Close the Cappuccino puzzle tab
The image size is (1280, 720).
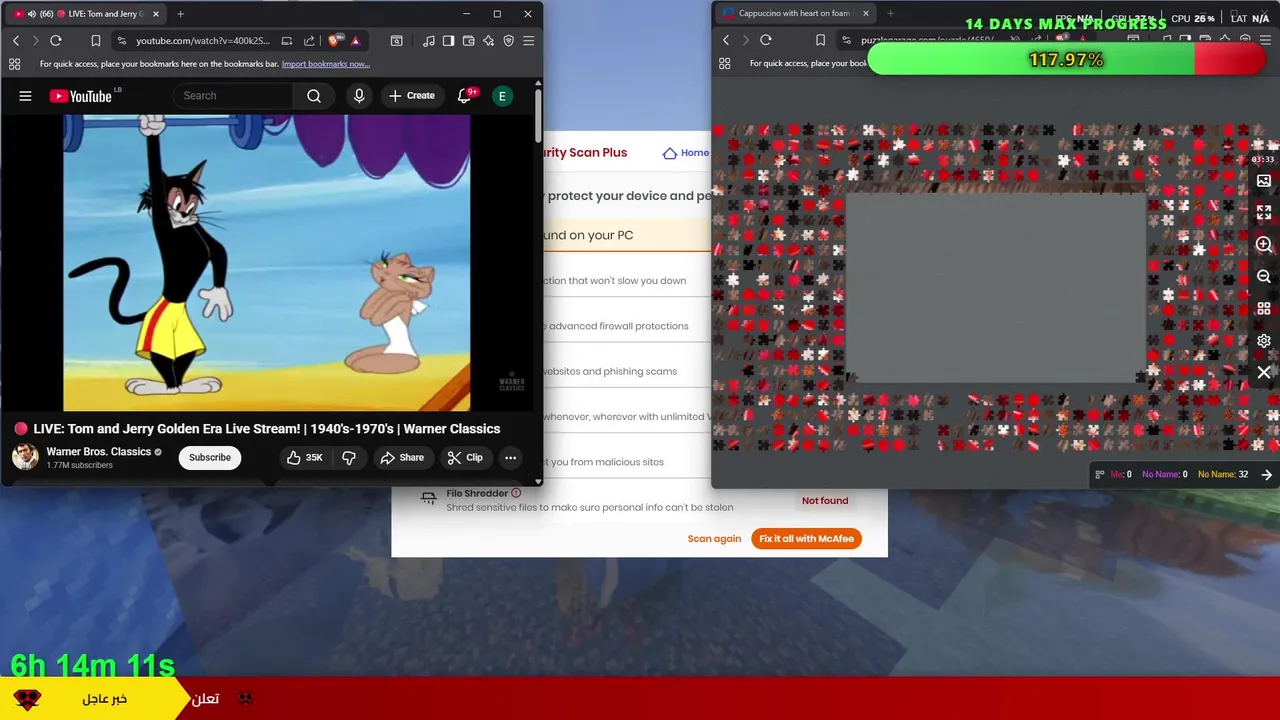[865, 14]
